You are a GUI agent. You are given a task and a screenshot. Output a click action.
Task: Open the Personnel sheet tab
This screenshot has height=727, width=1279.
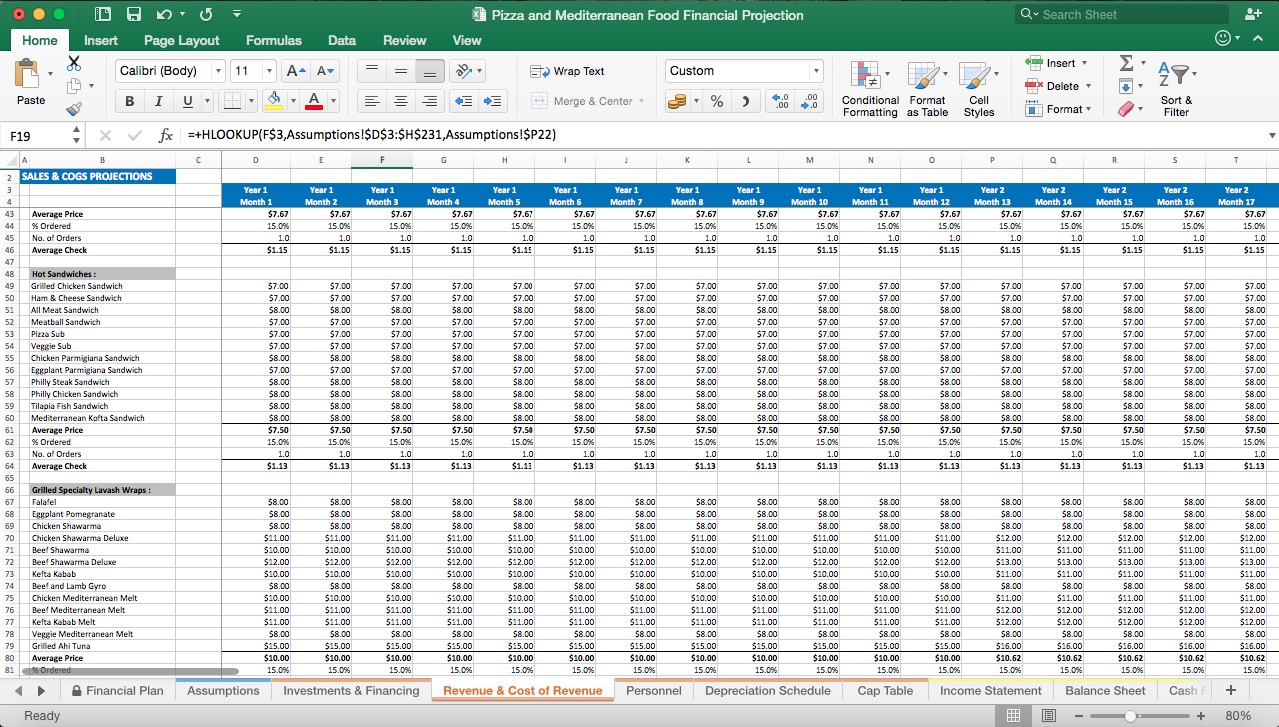click(x=653, y=691)
